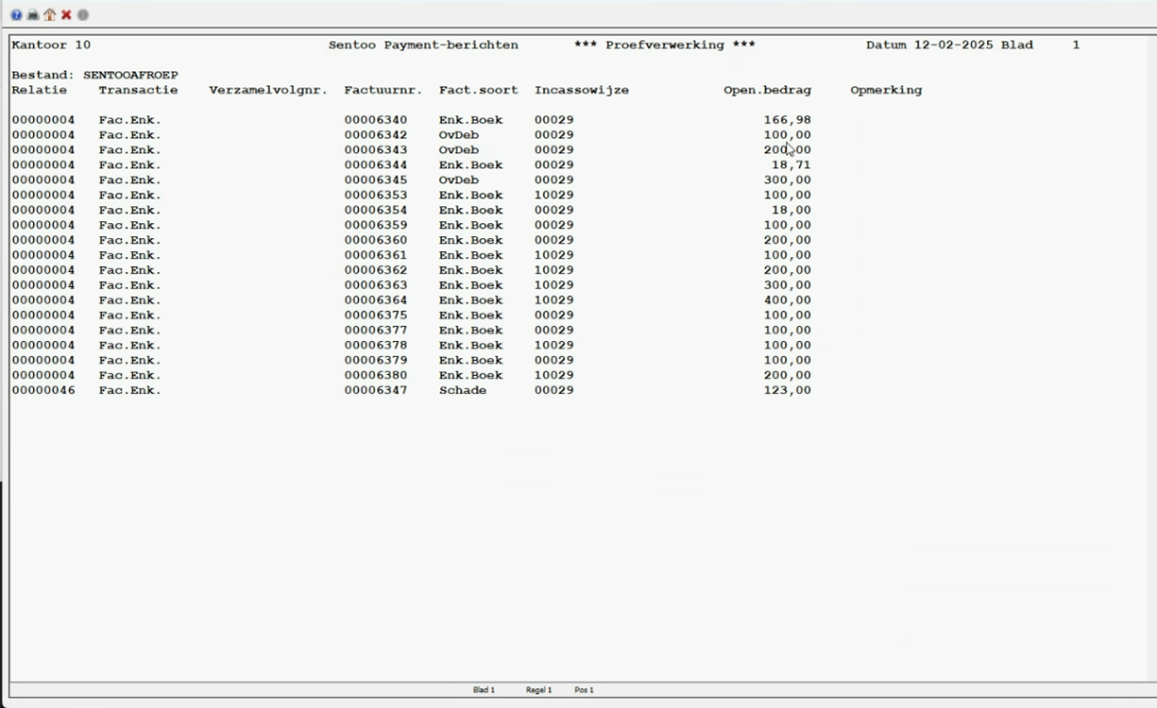The width and height of the screenshot is (1157, 708).
Task: Click relation number 00000046
Action: click(43, 391)
